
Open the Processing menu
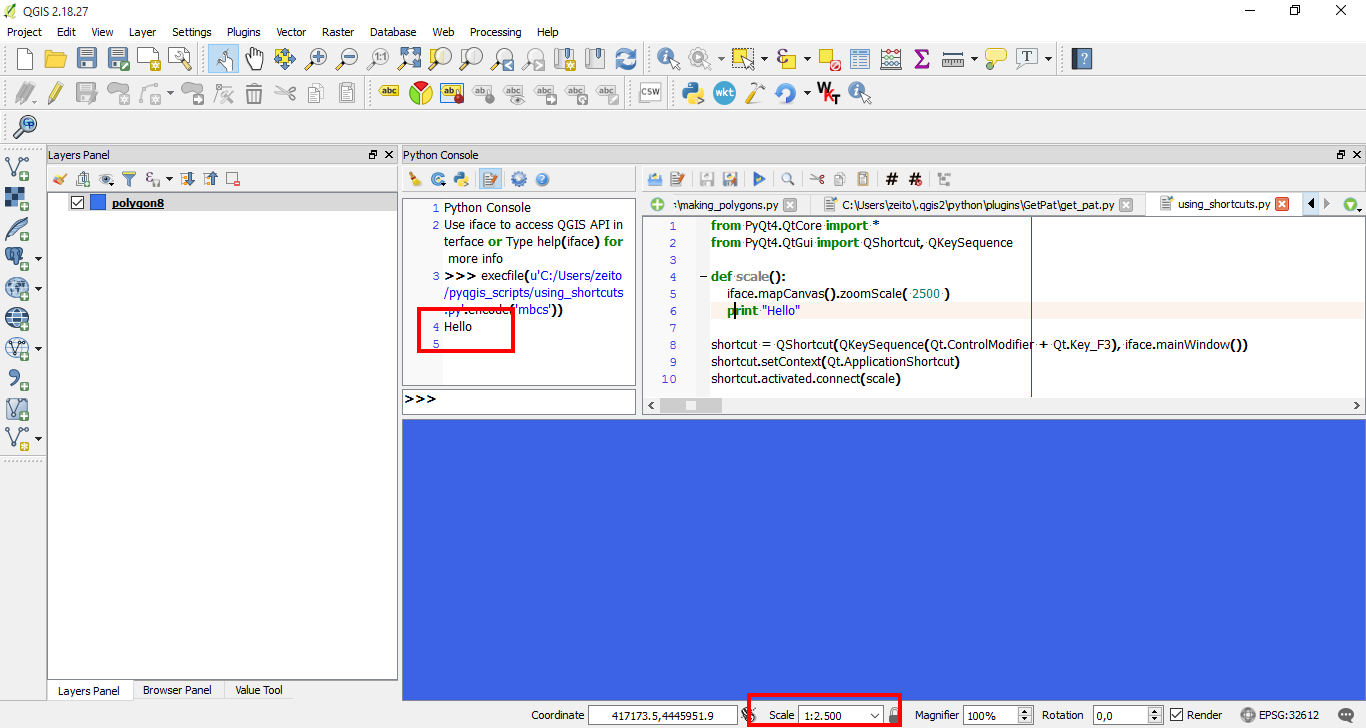coord(494,32)
